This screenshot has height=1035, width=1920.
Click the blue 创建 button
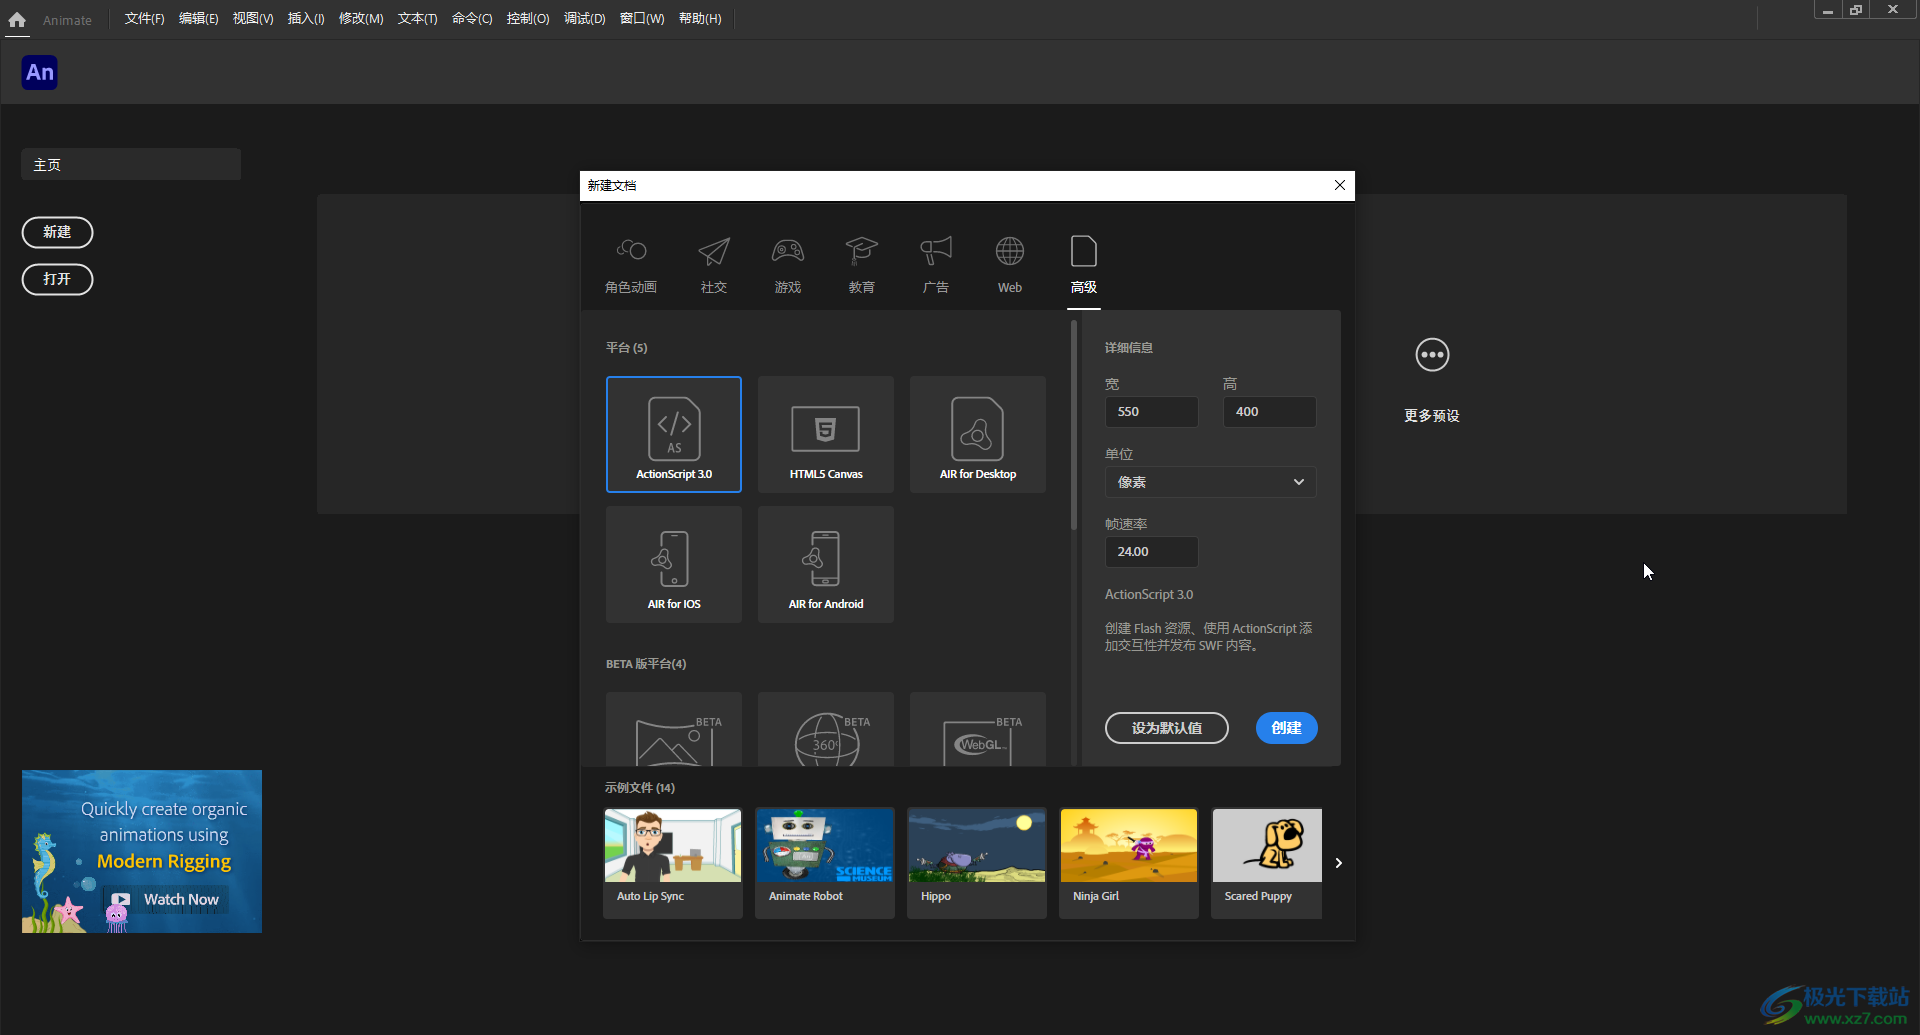[x=1287, y=728]
